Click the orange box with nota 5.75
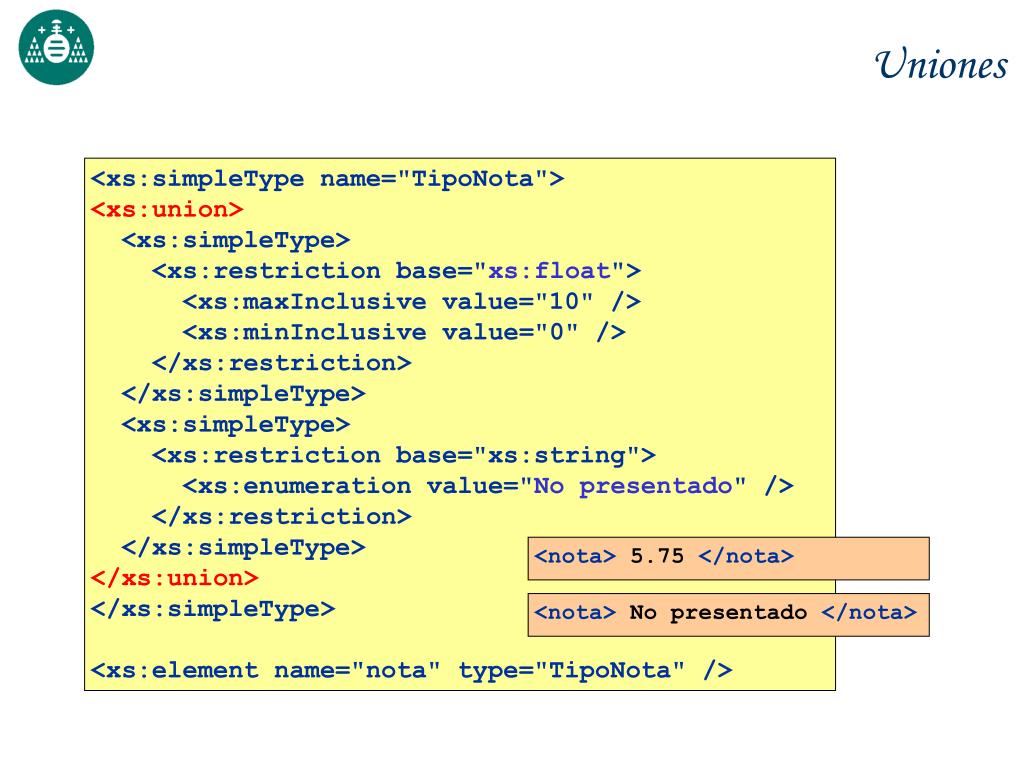Image resolution: width=1024 pixels, height=768 pixels. [x=728, y=558]
